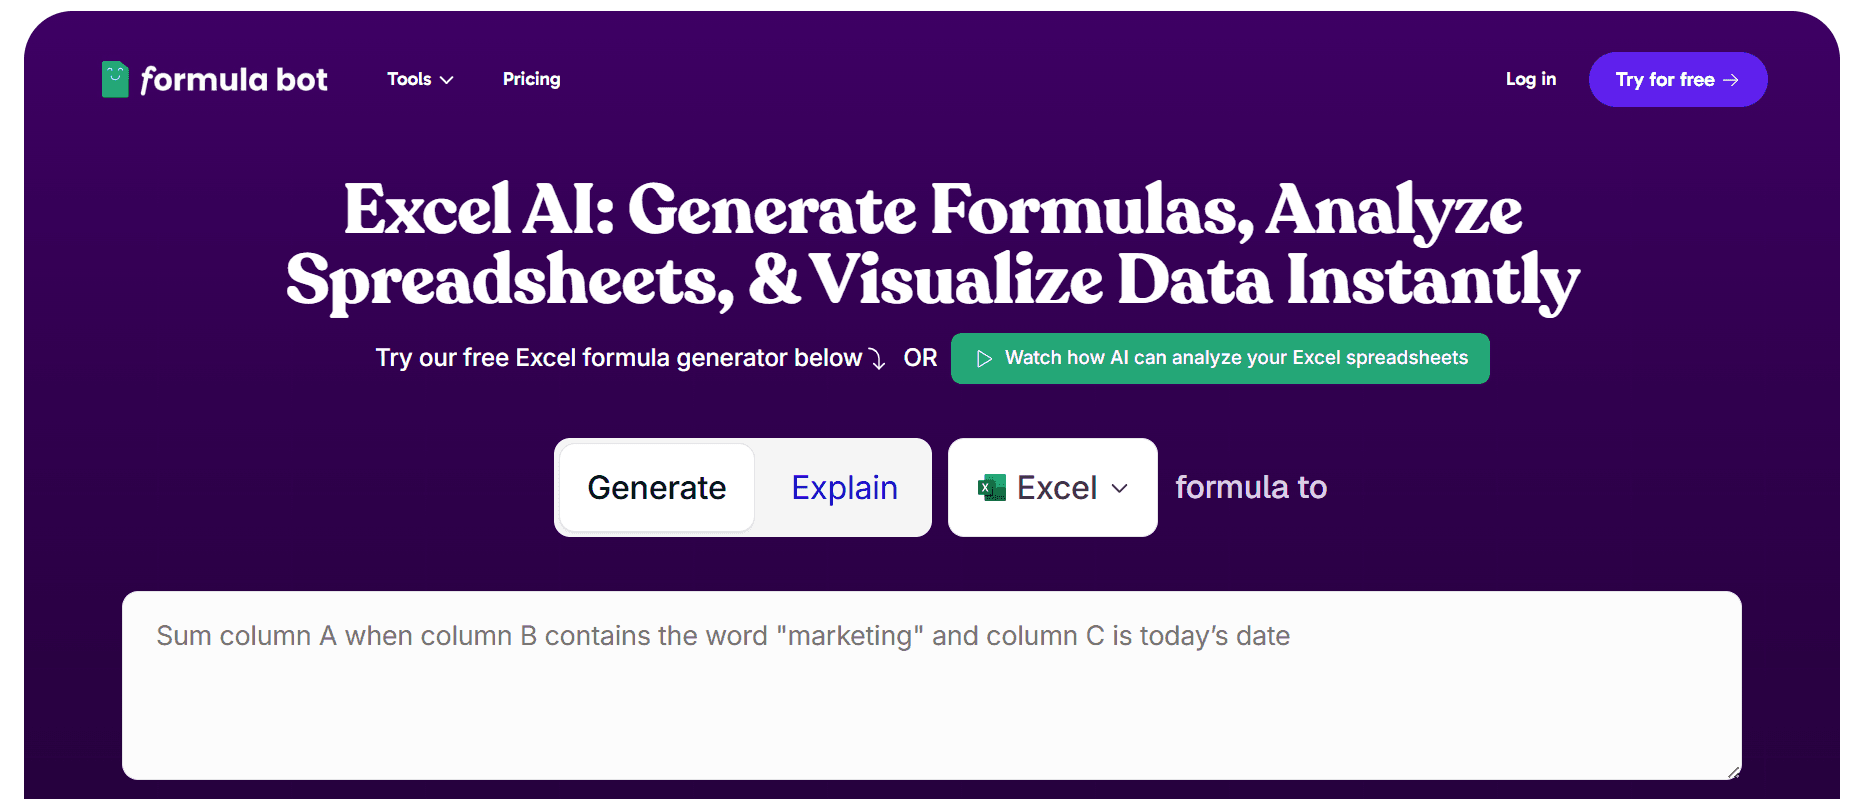Go to the Pricing page
The image size is (1855, 799).
pos(531,79)
